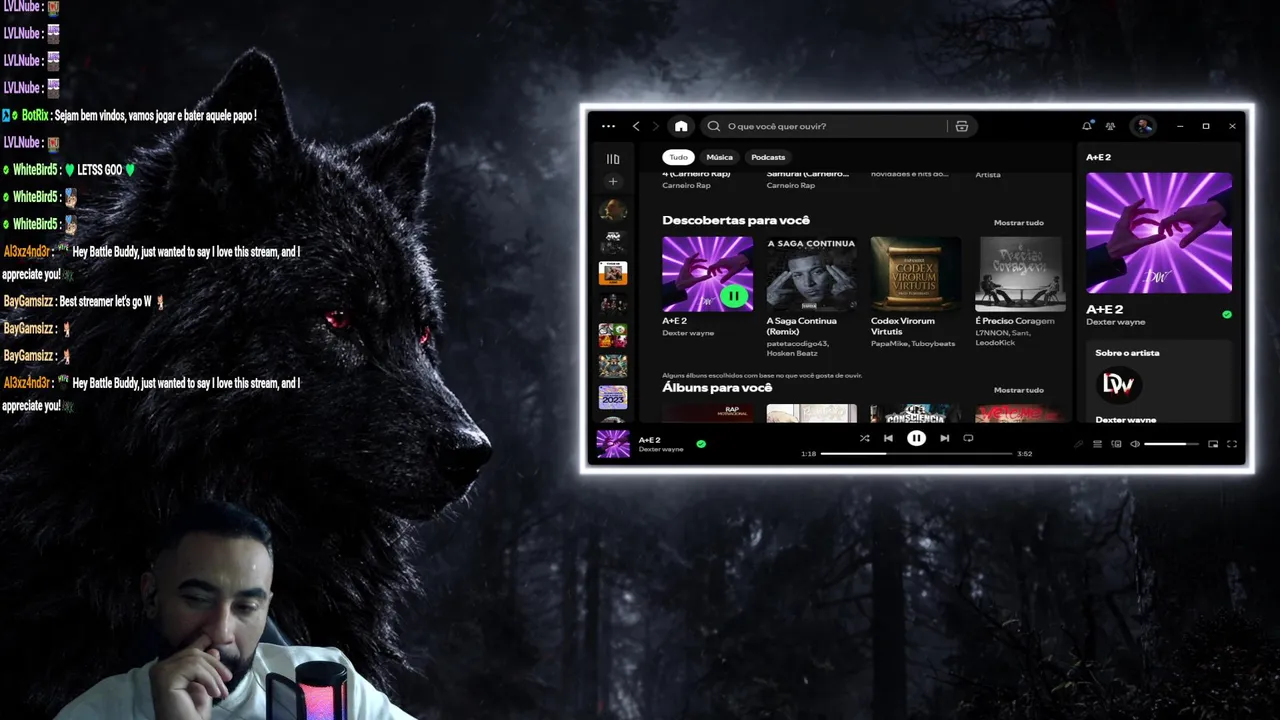Viewport: 1280px width, 720px height.
Task: Open the Browse icon beside the search bar
Action: [962, 126]
